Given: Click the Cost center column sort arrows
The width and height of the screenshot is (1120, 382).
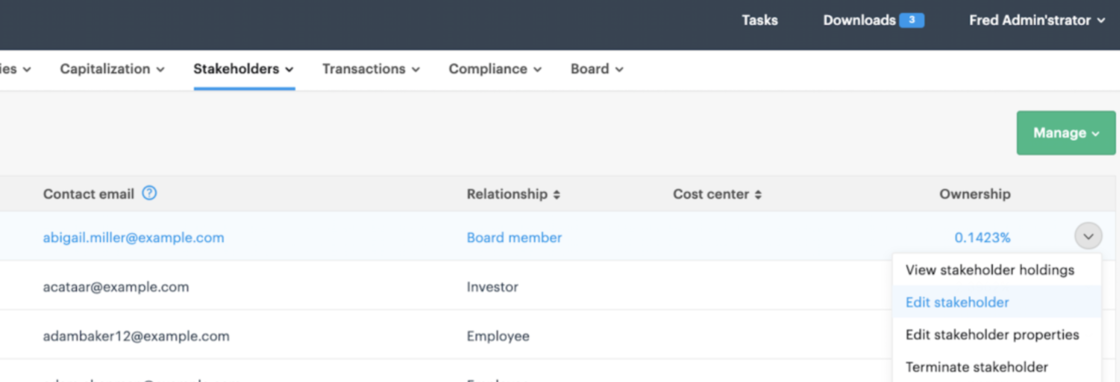Looking at the screenshot, I should click(759, 194).
